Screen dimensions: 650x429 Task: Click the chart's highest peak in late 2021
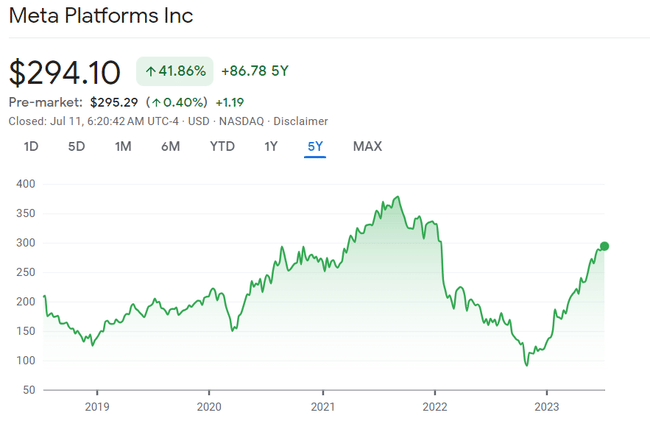tap(398, 197)
